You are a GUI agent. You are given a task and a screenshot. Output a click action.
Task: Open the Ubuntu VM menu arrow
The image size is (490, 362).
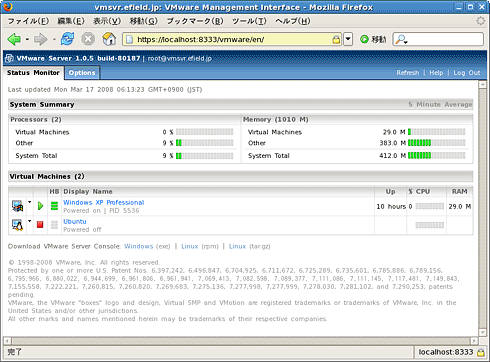pos(30,221)
